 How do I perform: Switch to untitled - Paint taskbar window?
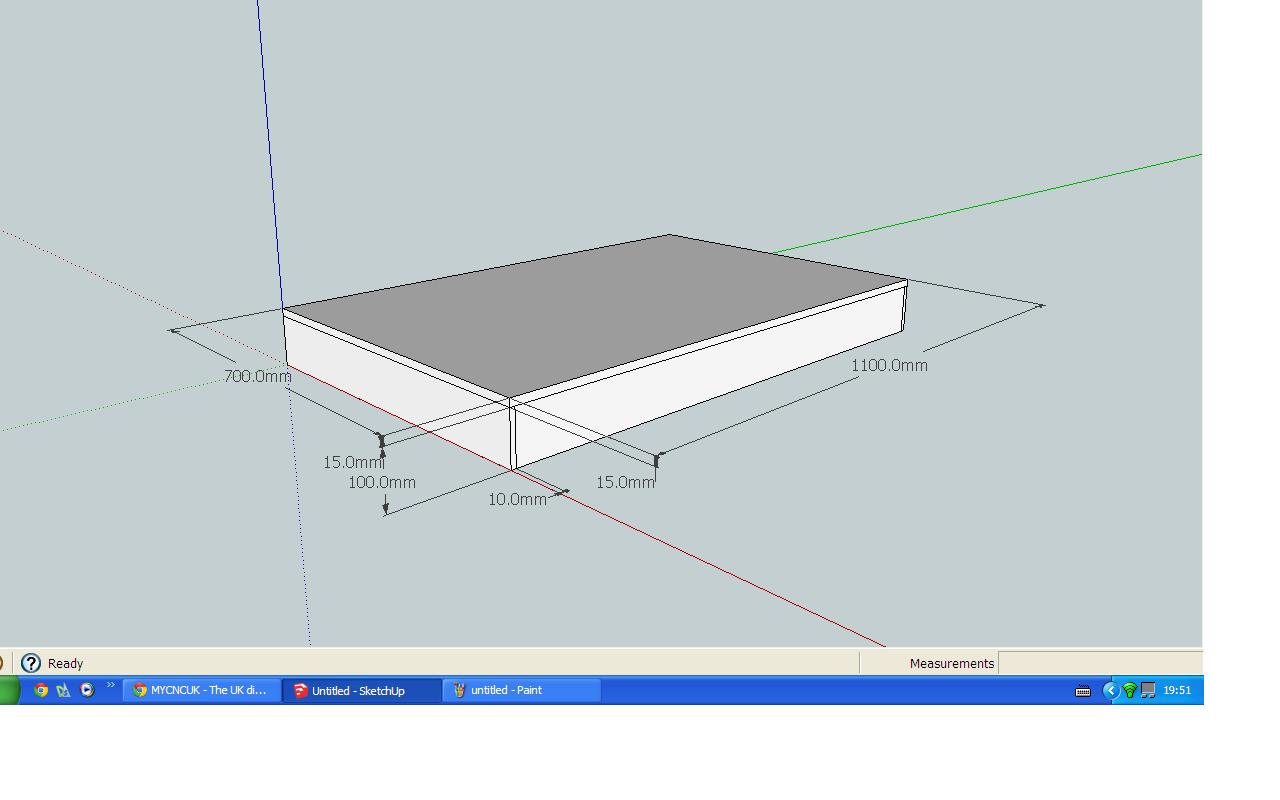[521, 690]
